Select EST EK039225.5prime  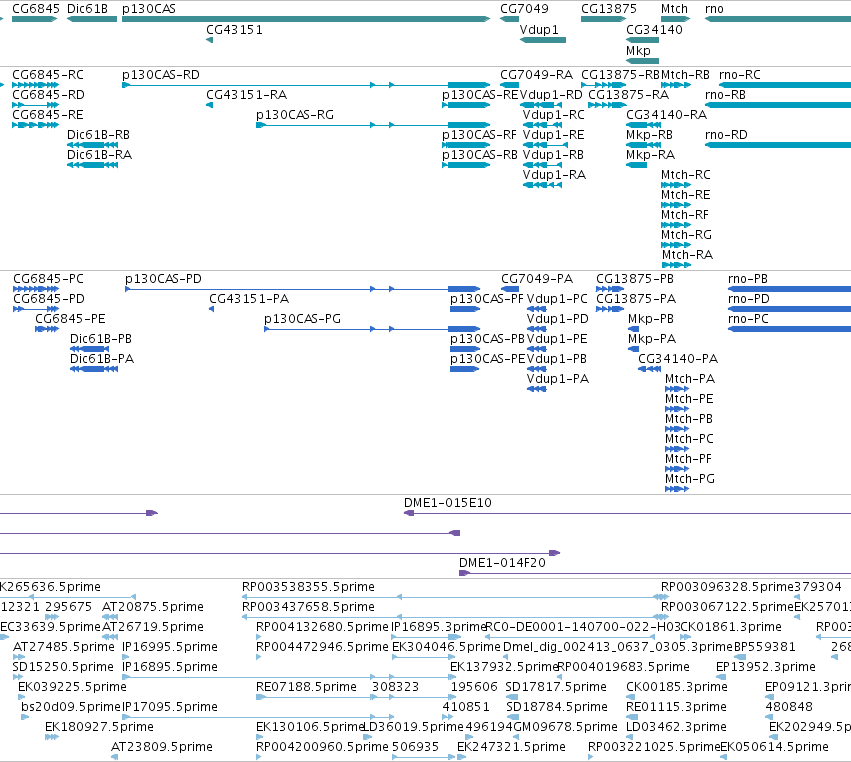tap(72, 687)
